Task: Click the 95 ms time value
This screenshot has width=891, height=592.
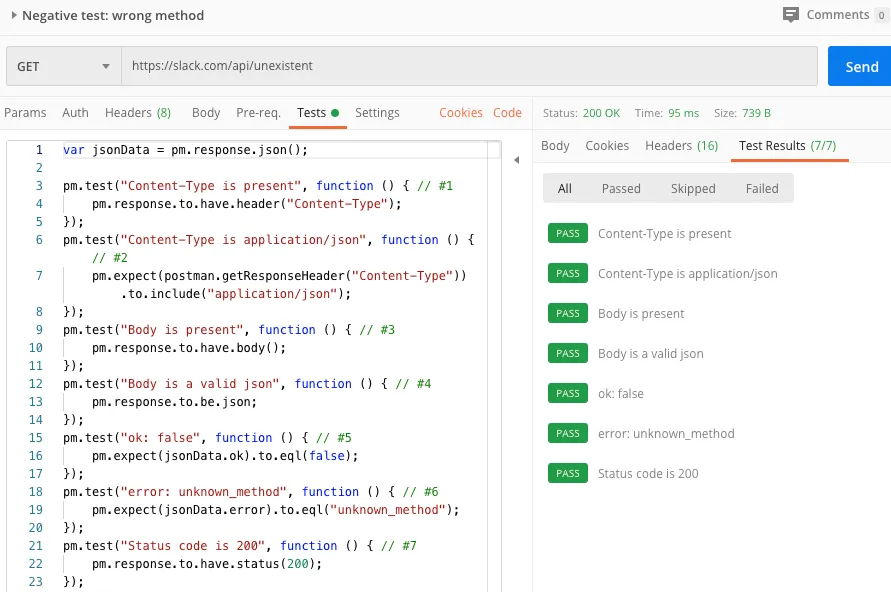Action: coord(684,113)
